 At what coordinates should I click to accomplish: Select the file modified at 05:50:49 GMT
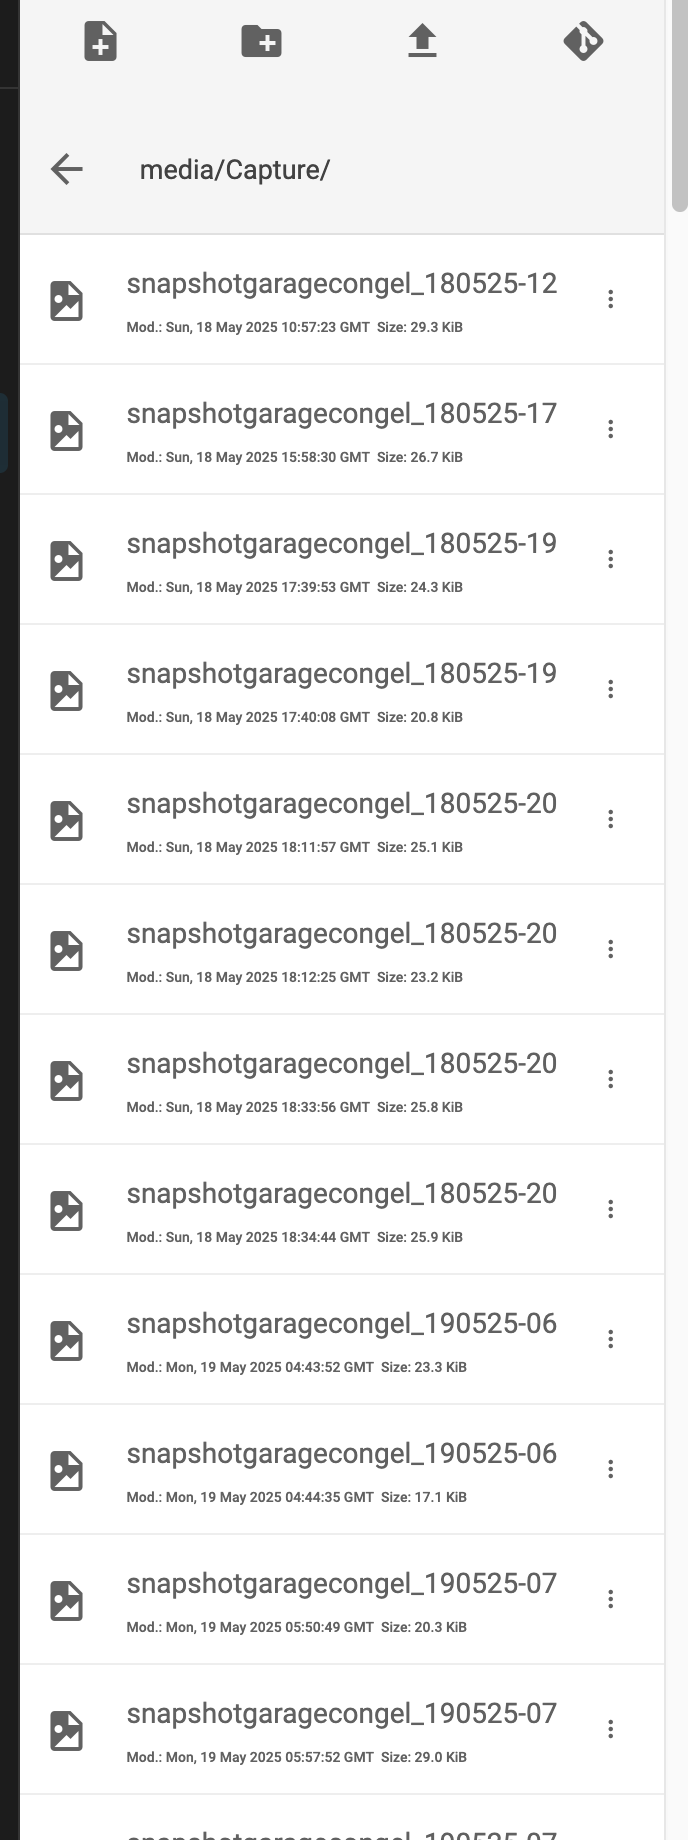pyautogui.click(x=342, y=1599)
